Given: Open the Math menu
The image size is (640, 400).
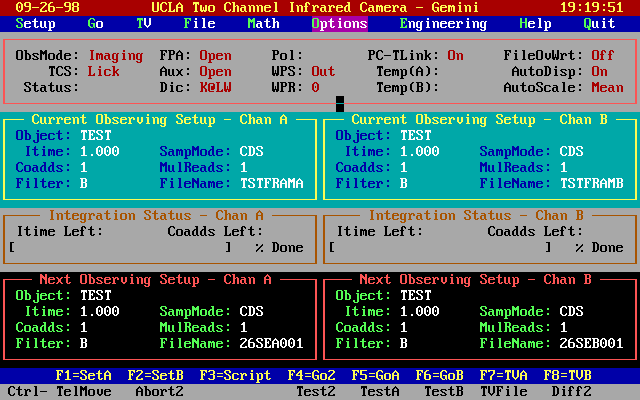Looking at the screenshot, I should pyautogui.click(x=264, y=24).
